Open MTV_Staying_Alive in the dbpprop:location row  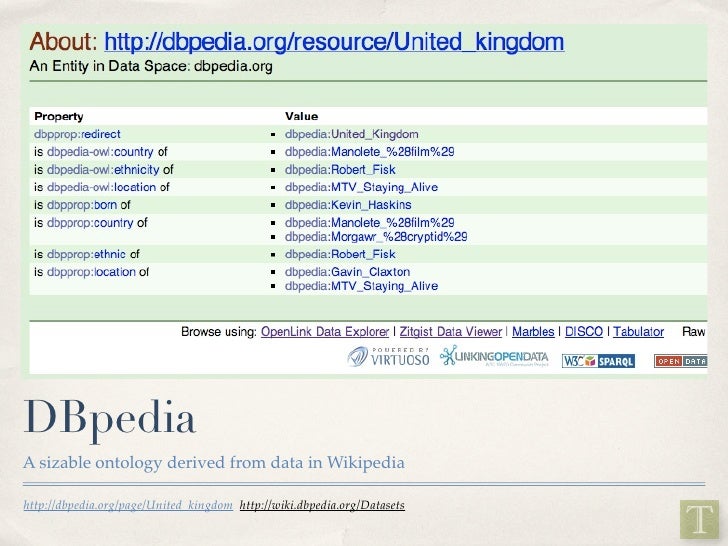point(361,286)
